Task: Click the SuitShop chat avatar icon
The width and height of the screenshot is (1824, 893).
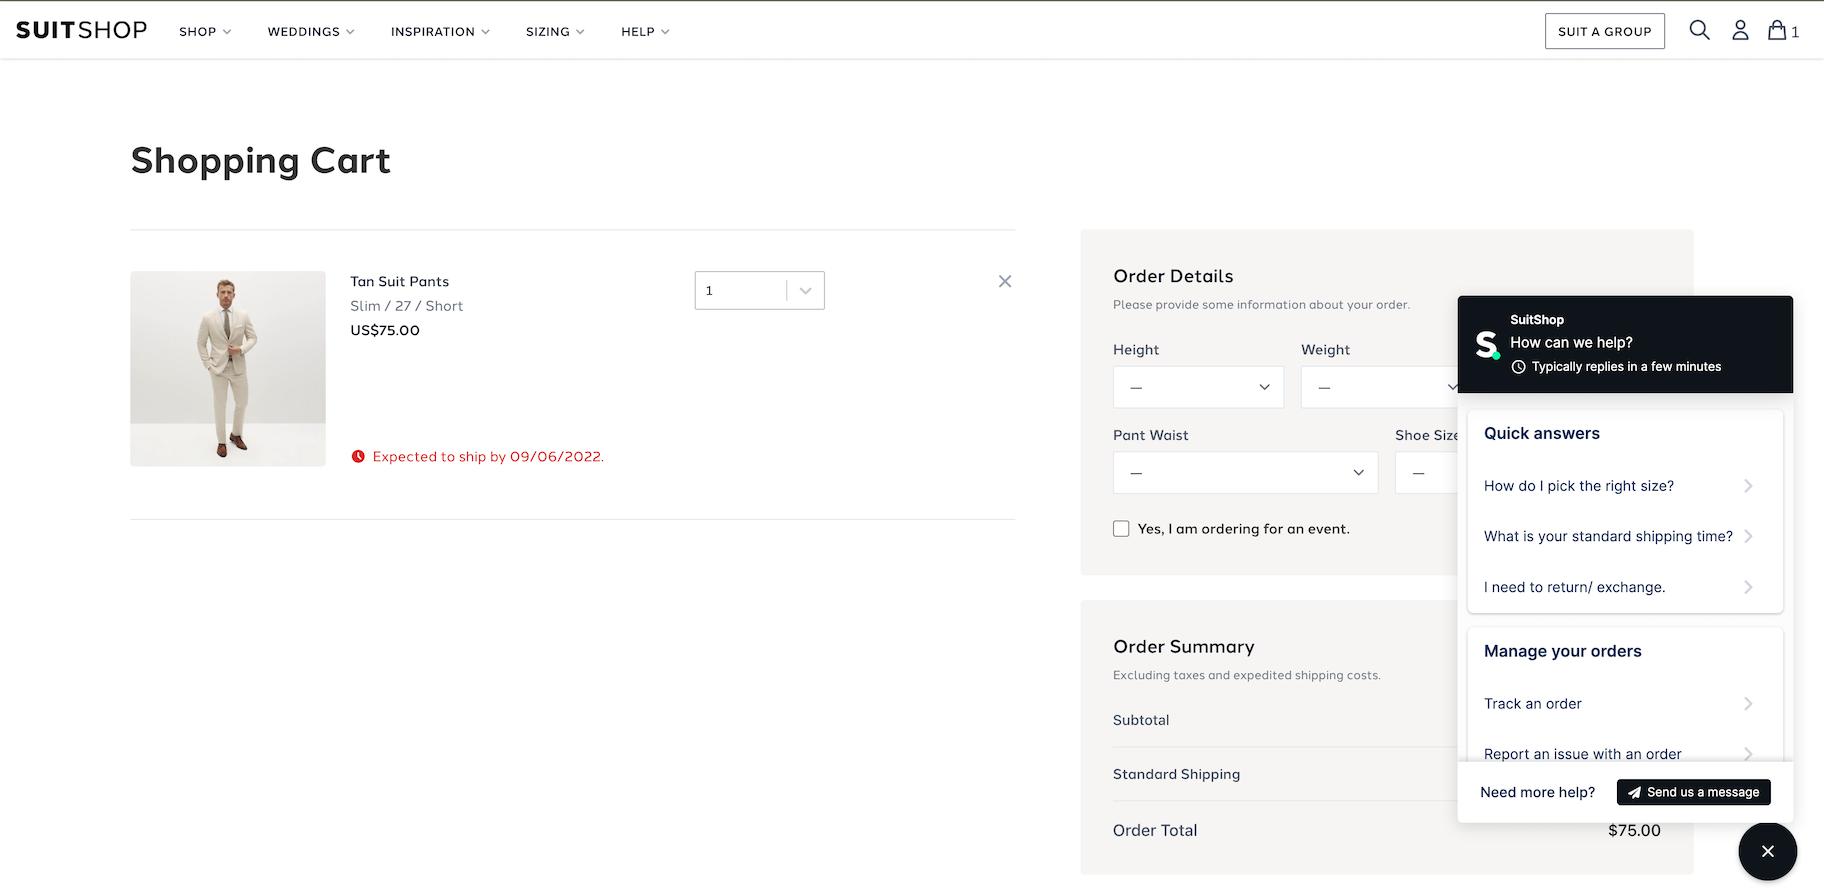Action: click(x=1487, y=344)
